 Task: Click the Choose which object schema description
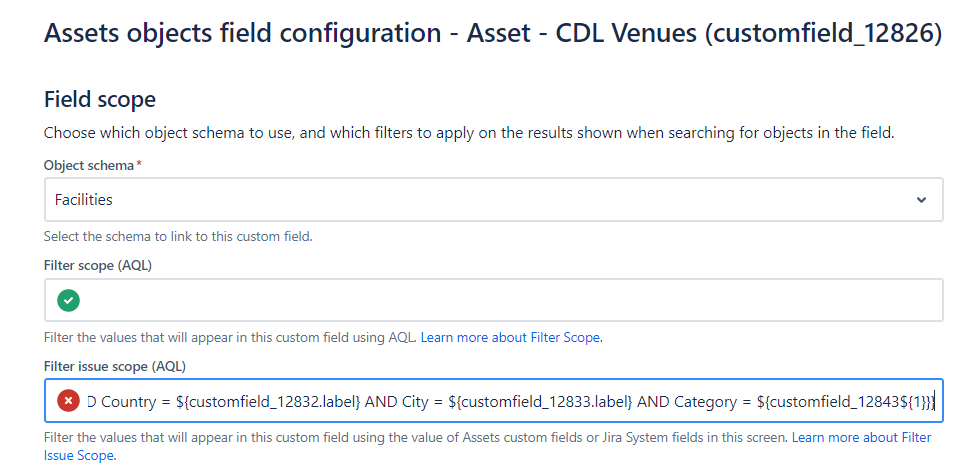(469, 133)
